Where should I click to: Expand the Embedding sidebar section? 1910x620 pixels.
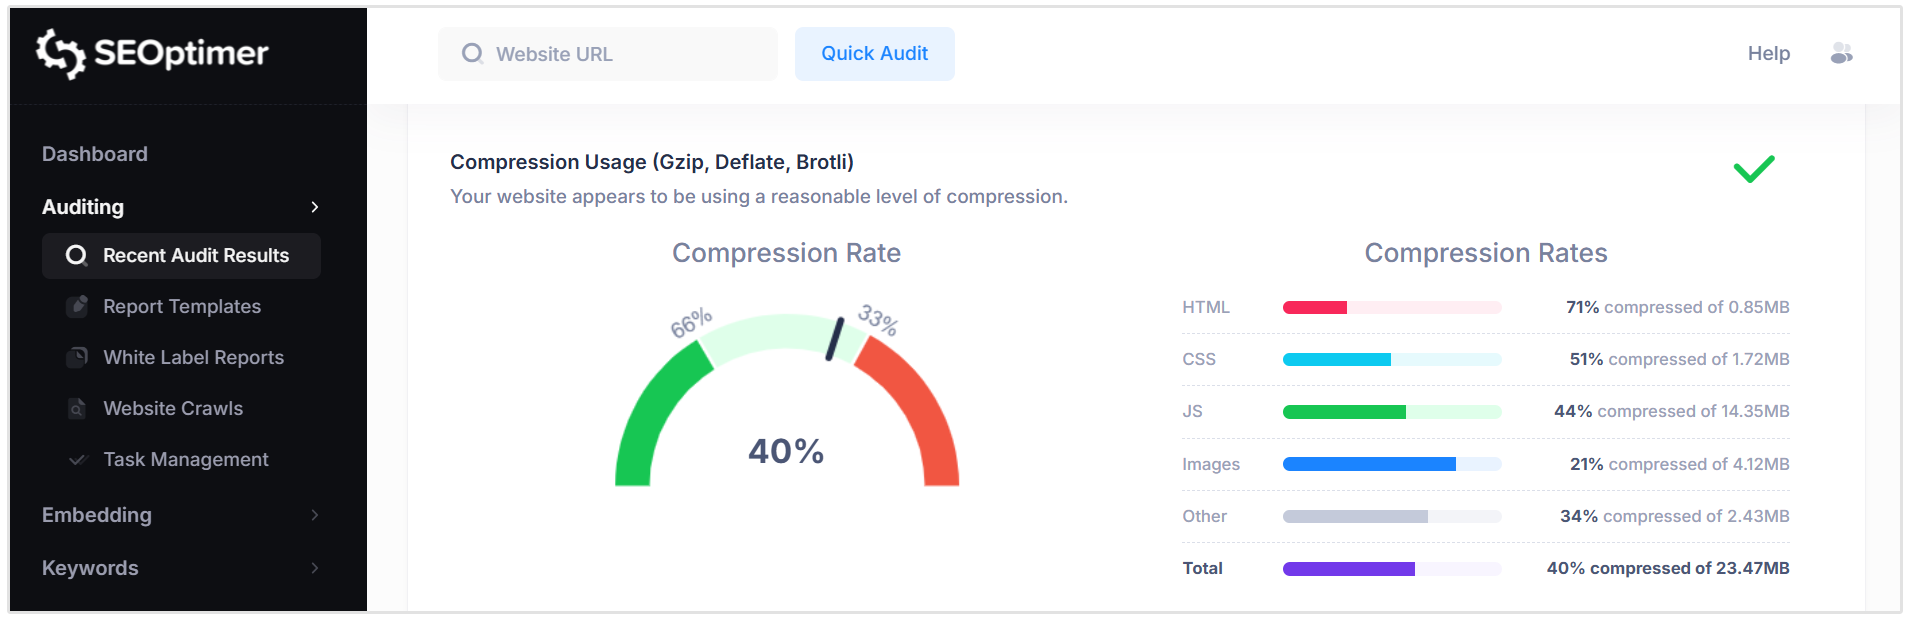pos(315,515)
